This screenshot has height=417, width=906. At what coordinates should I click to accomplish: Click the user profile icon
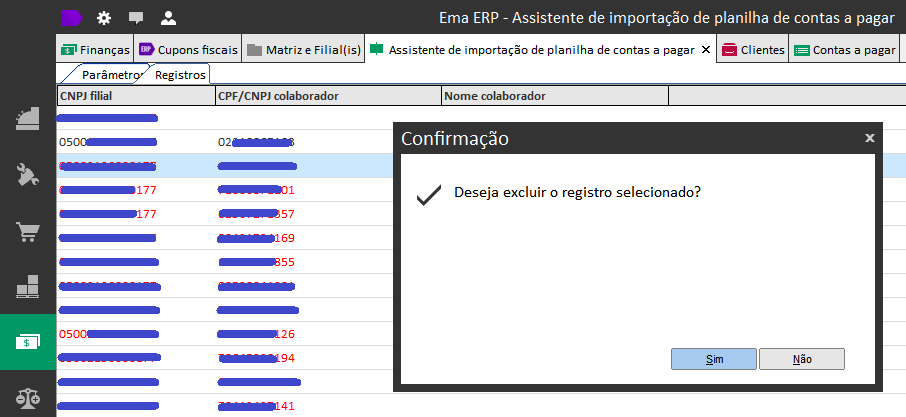point(168,17)
